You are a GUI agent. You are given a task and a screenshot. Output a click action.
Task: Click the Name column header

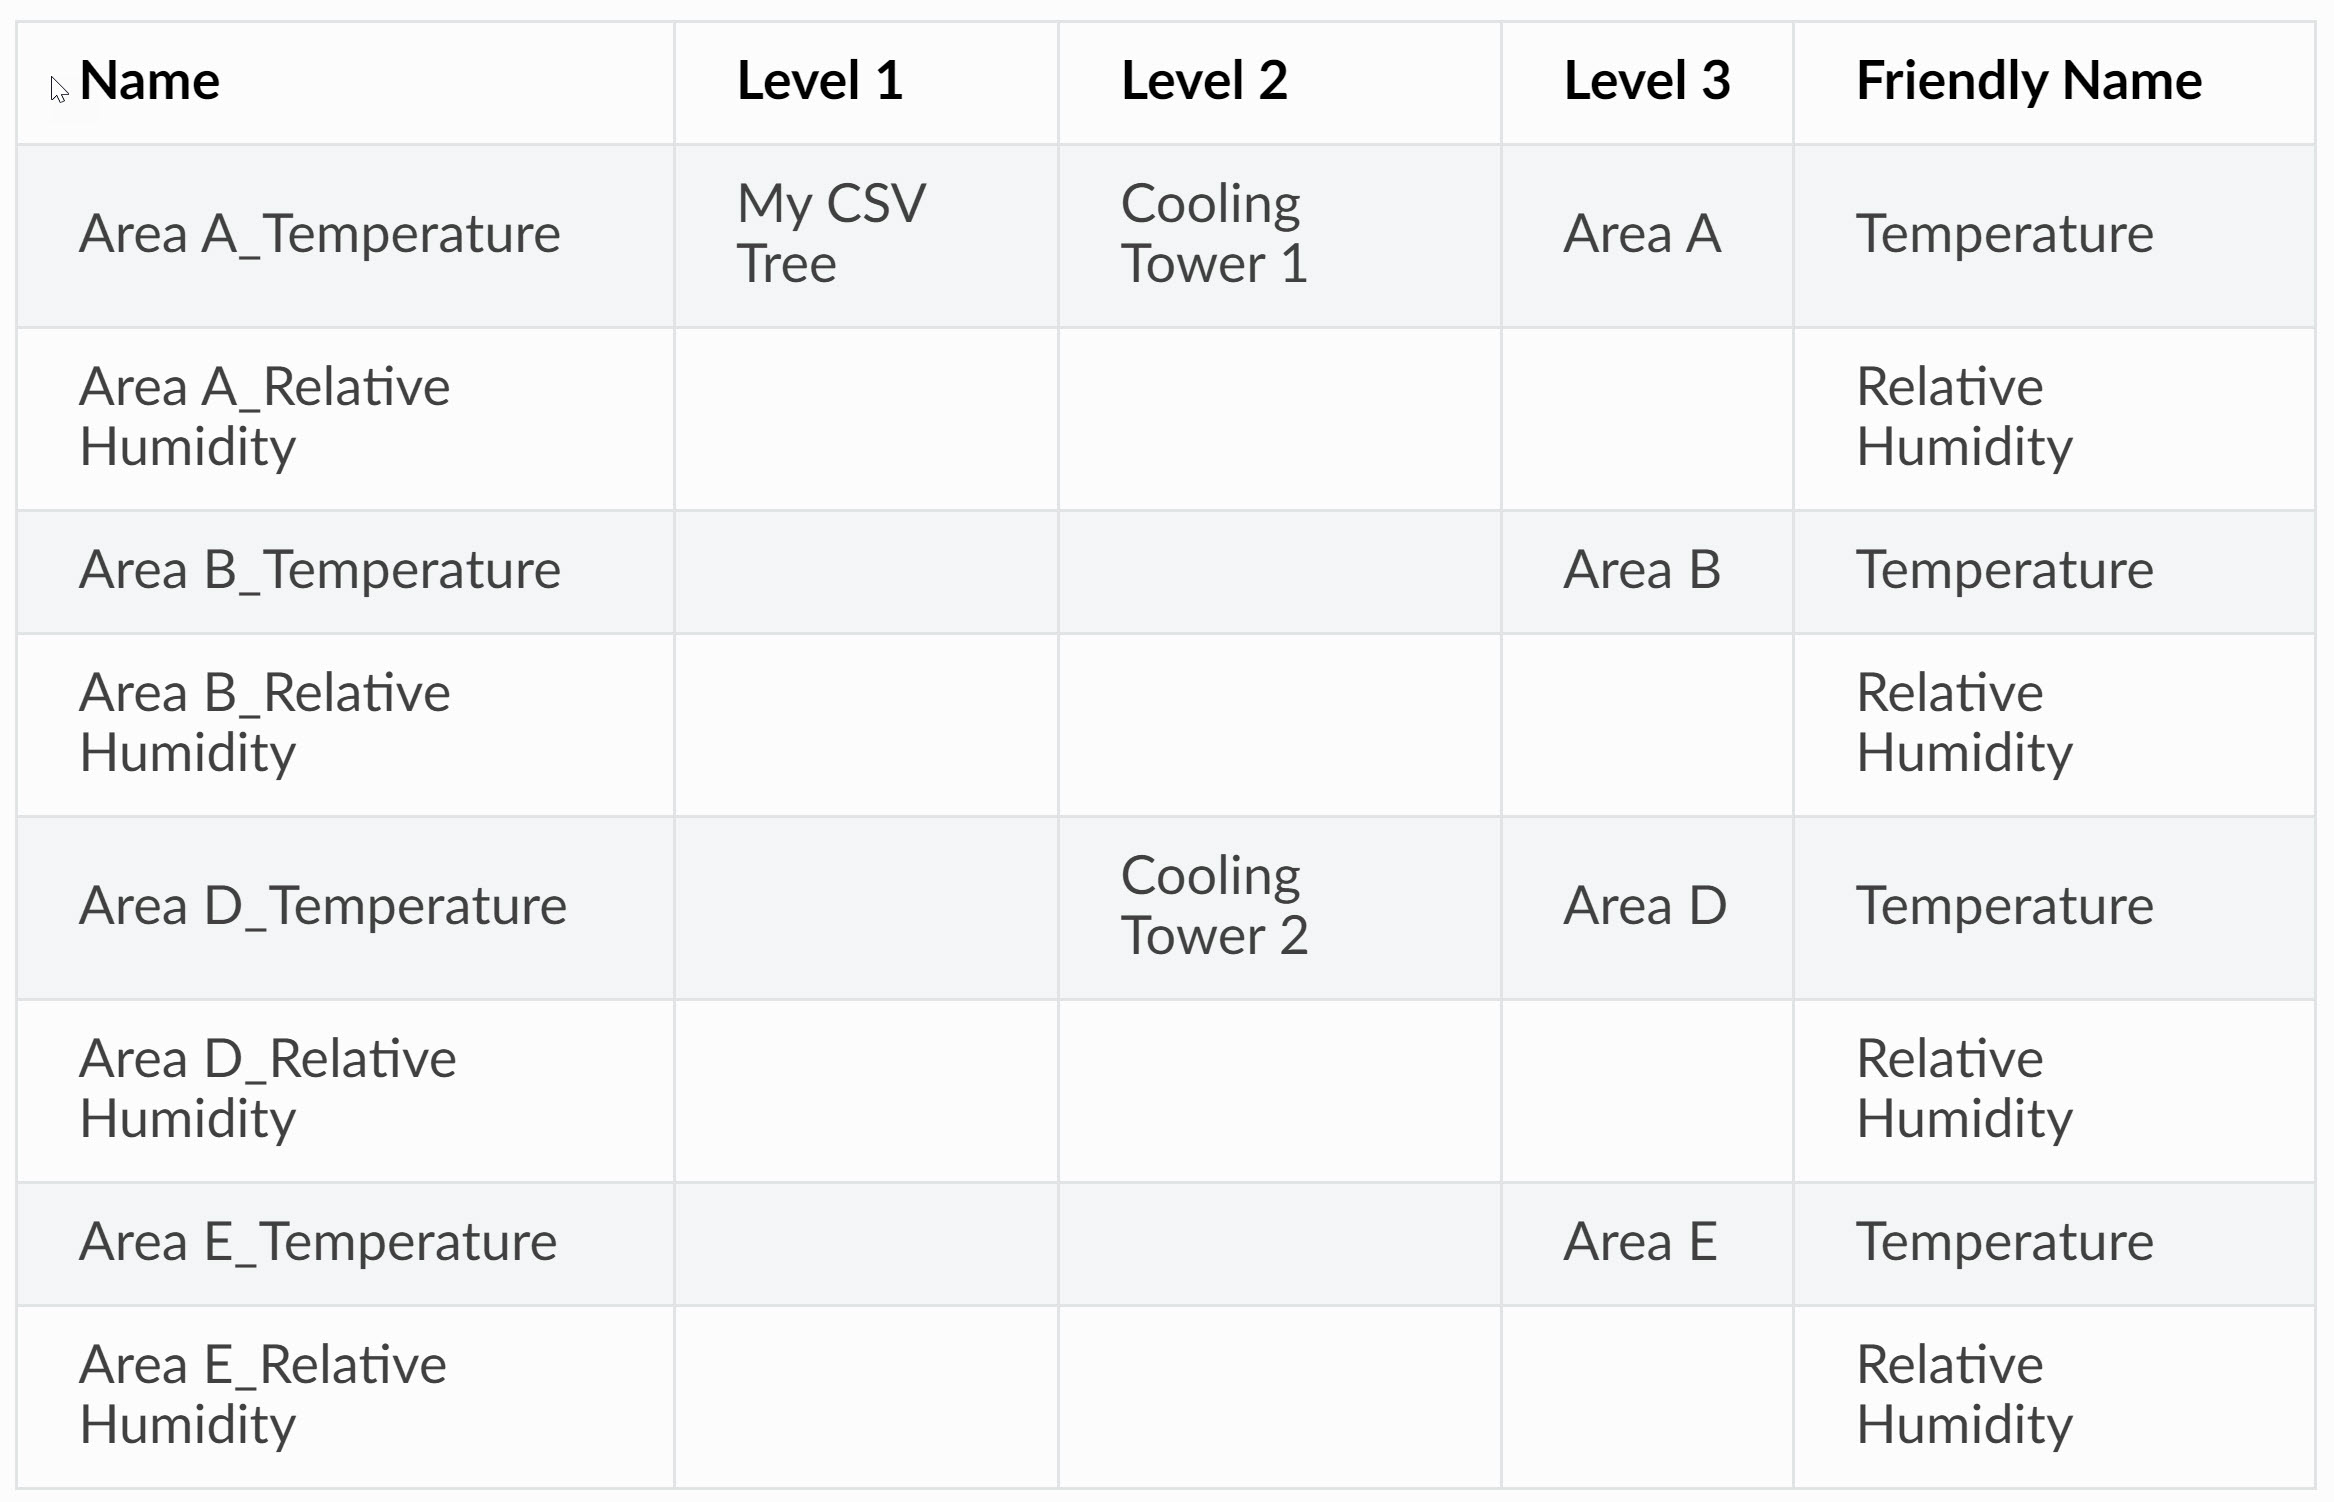[x=345, y=83]
